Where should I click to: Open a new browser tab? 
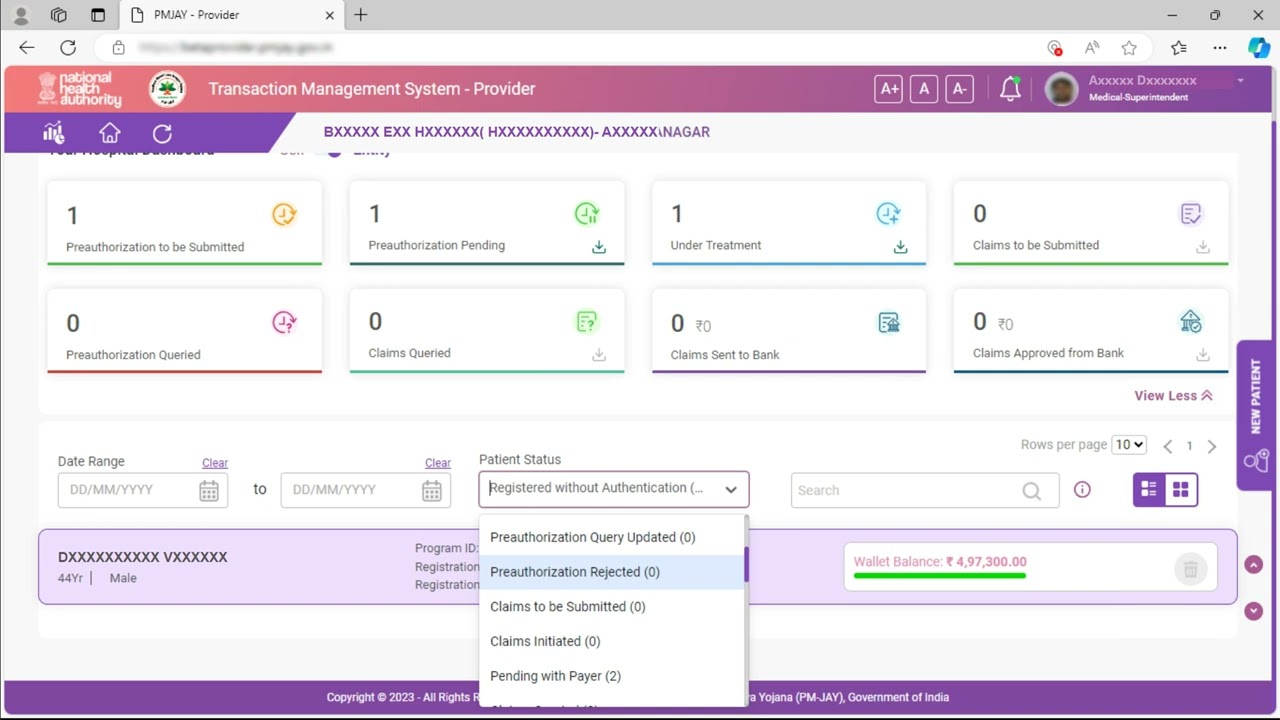pyautogui.click(x=361, y=15)
